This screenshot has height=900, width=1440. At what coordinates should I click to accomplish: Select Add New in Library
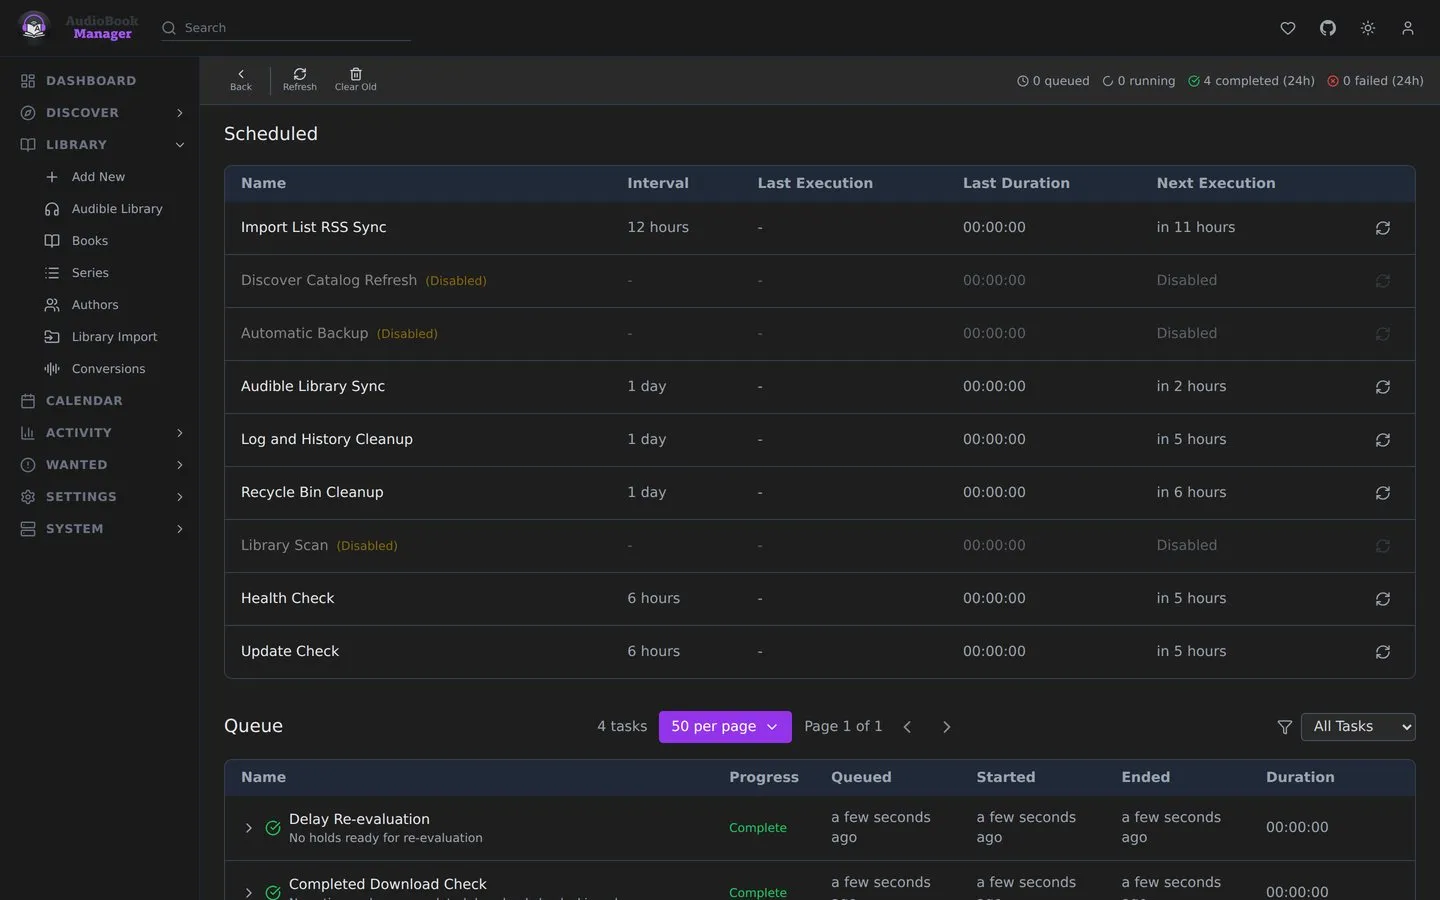(99, 177)
